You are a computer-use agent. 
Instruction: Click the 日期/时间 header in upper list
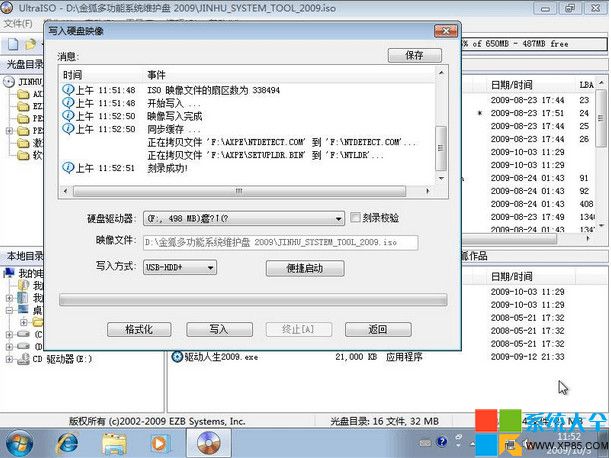(x=512, y=85)
